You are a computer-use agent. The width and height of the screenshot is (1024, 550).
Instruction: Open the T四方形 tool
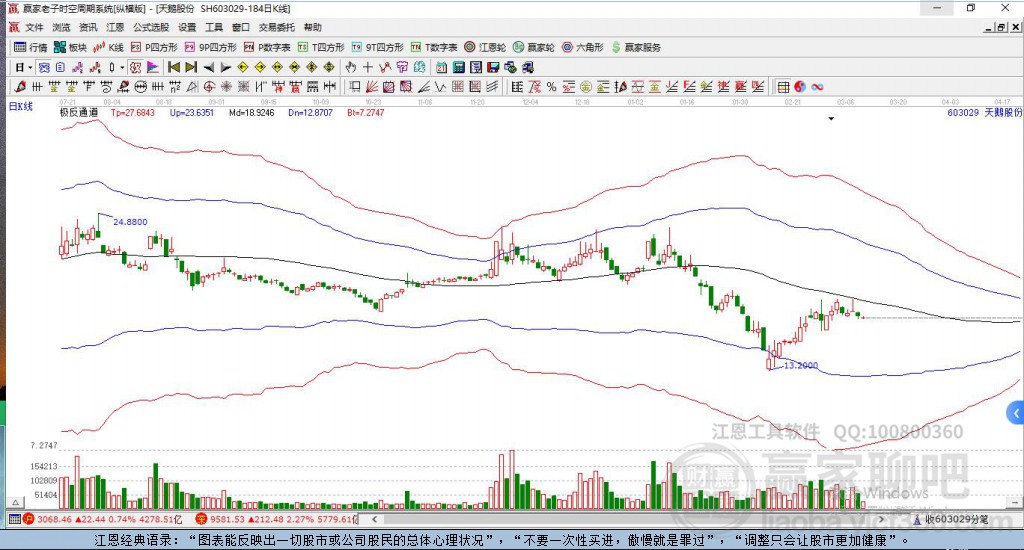click(x=321, y=47)
